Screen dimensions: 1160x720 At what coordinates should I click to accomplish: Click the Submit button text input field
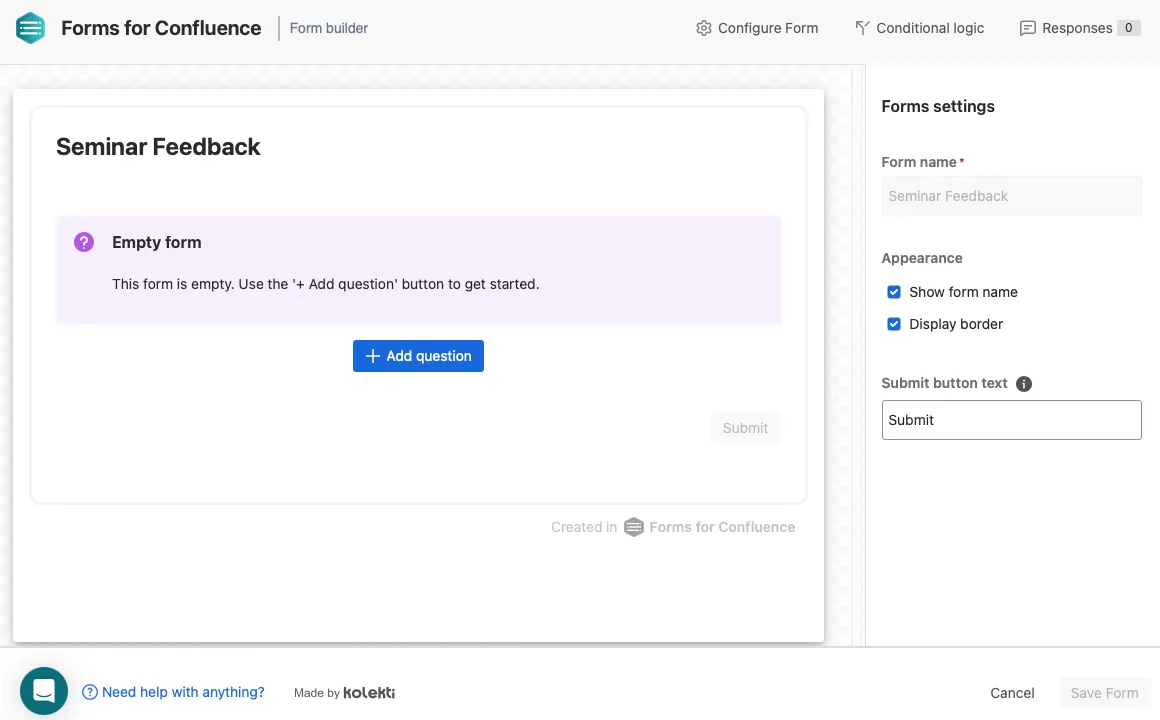point(1011,420)
